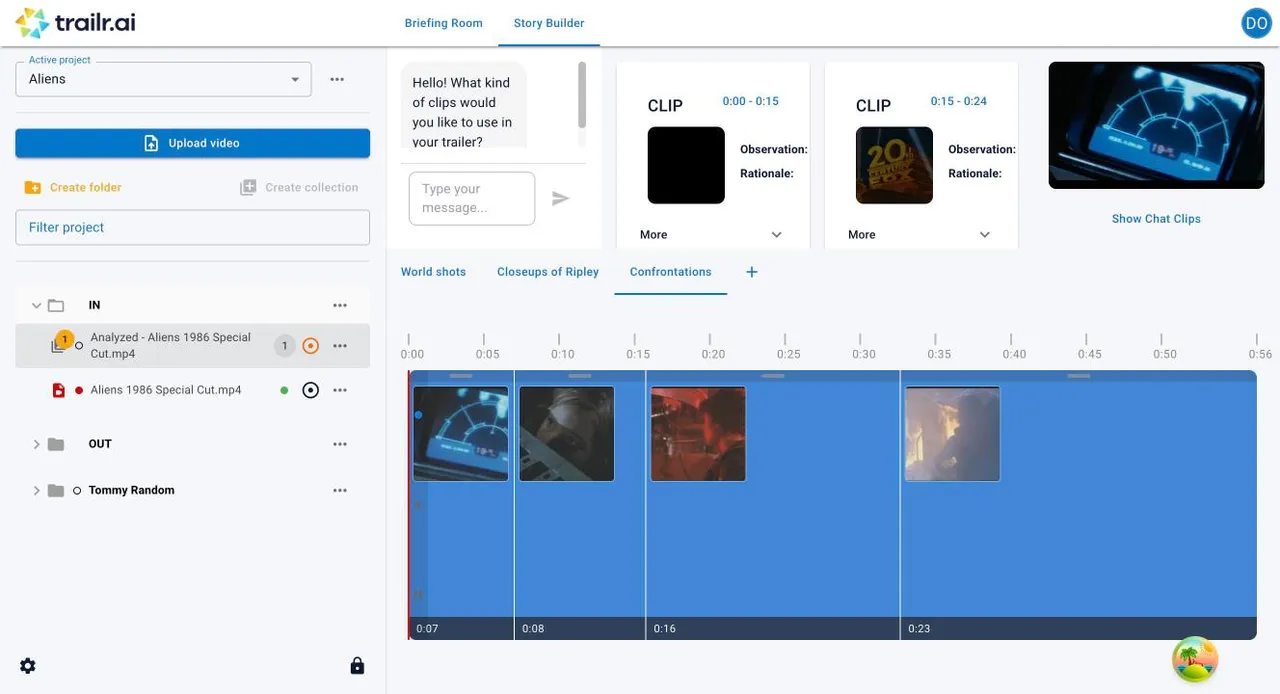
Task: Toggle the circle marker before the Analyzed file name
Action: pyautogui.click(x=80, y=346)
